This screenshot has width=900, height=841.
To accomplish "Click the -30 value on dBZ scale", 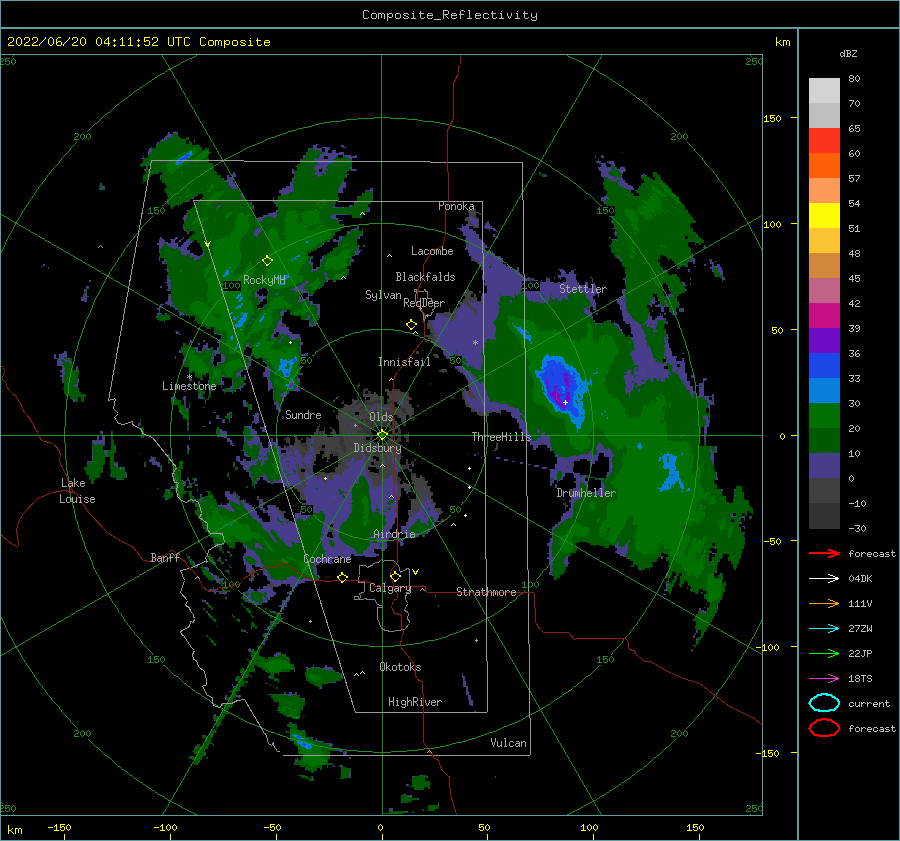I will pyautogui.click(x=857, y=528).
